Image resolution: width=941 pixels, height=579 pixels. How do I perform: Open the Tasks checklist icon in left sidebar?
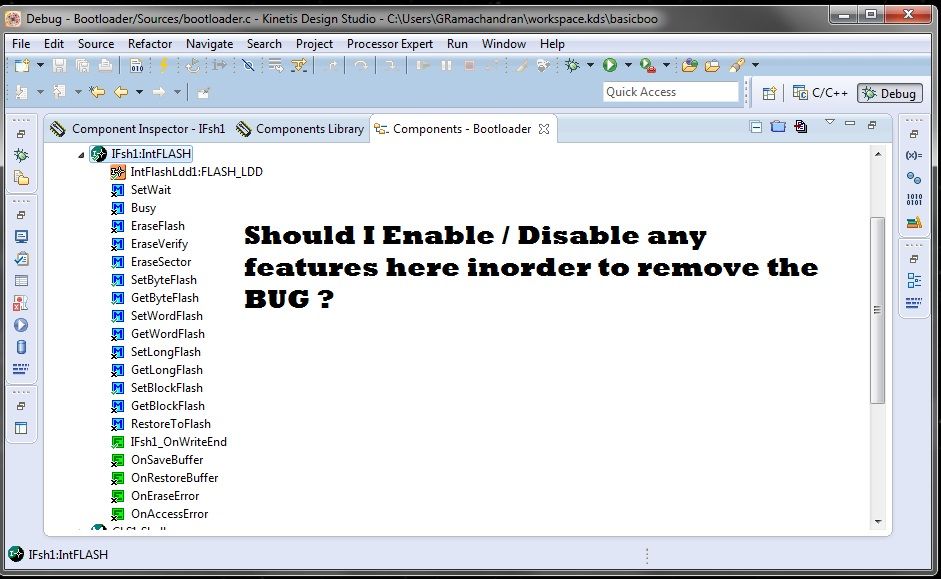[21, 259]
